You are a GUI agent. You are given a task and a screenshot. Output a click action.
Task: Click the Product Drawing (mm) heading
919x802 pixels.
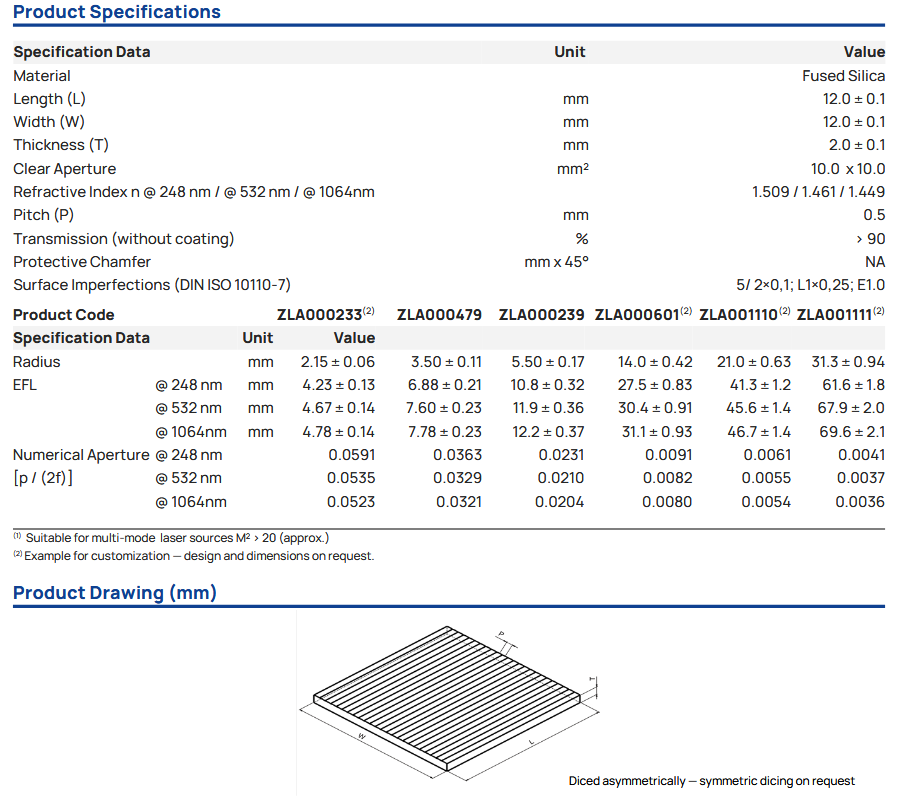click(115, 593)
